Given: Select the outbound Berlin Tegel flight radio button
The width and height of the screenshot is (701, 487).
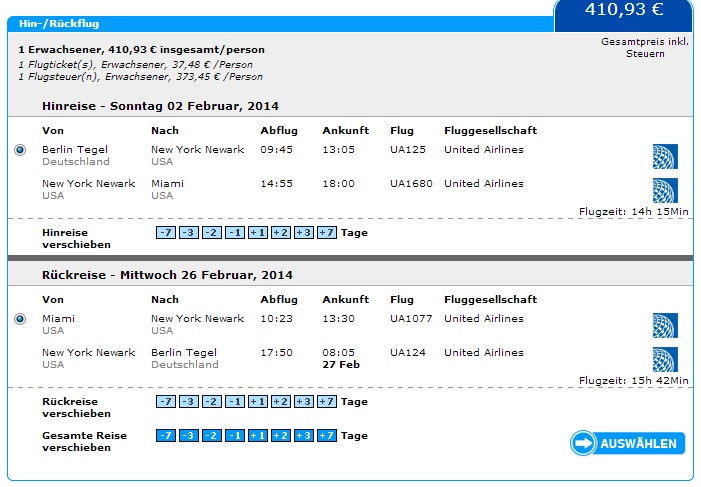Looking at the screenshot, I should [20, 150].
